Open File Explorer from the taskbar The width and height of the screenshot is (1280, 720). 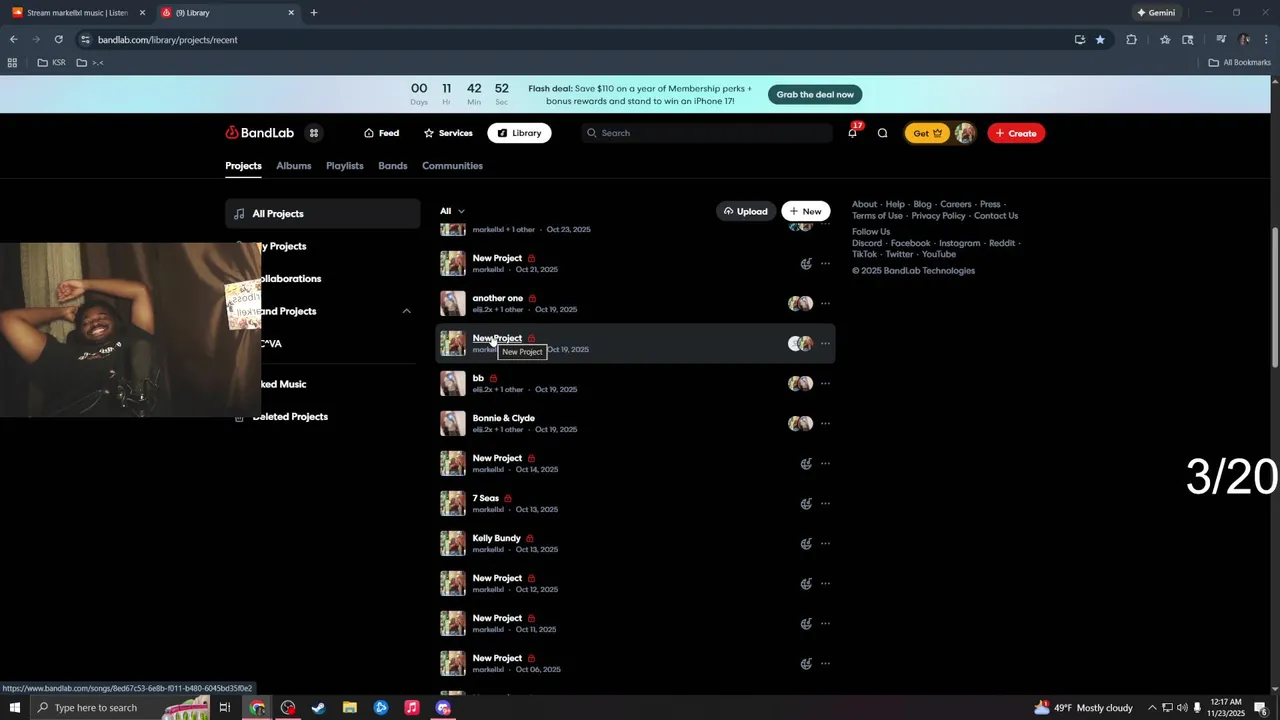350,708
